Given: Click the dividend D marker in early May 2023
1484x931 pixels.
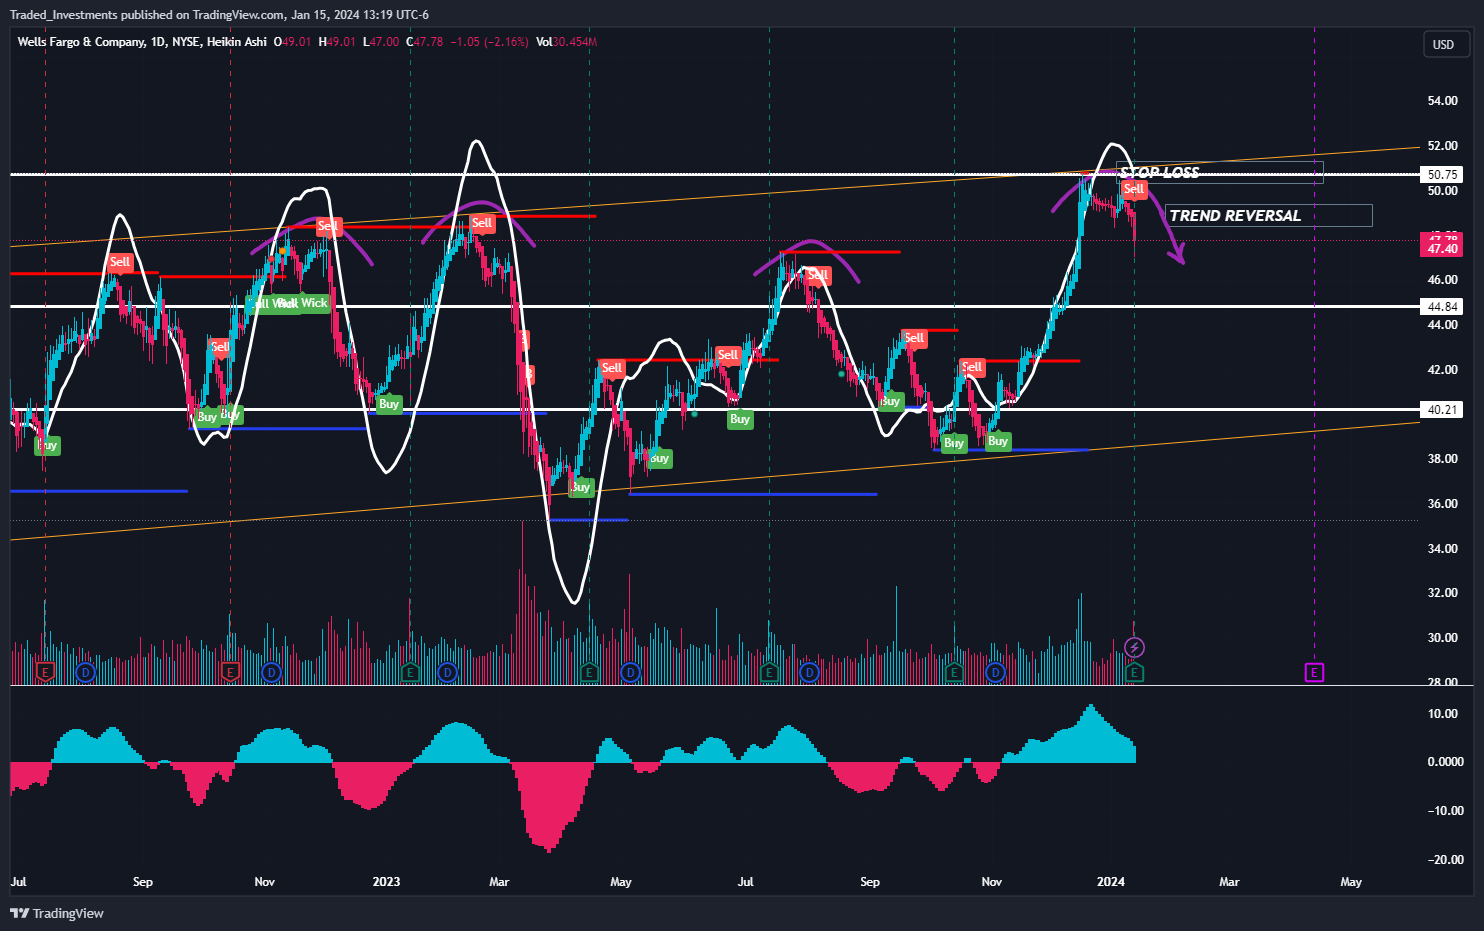Looking at the screenshot, I should 629,672.
